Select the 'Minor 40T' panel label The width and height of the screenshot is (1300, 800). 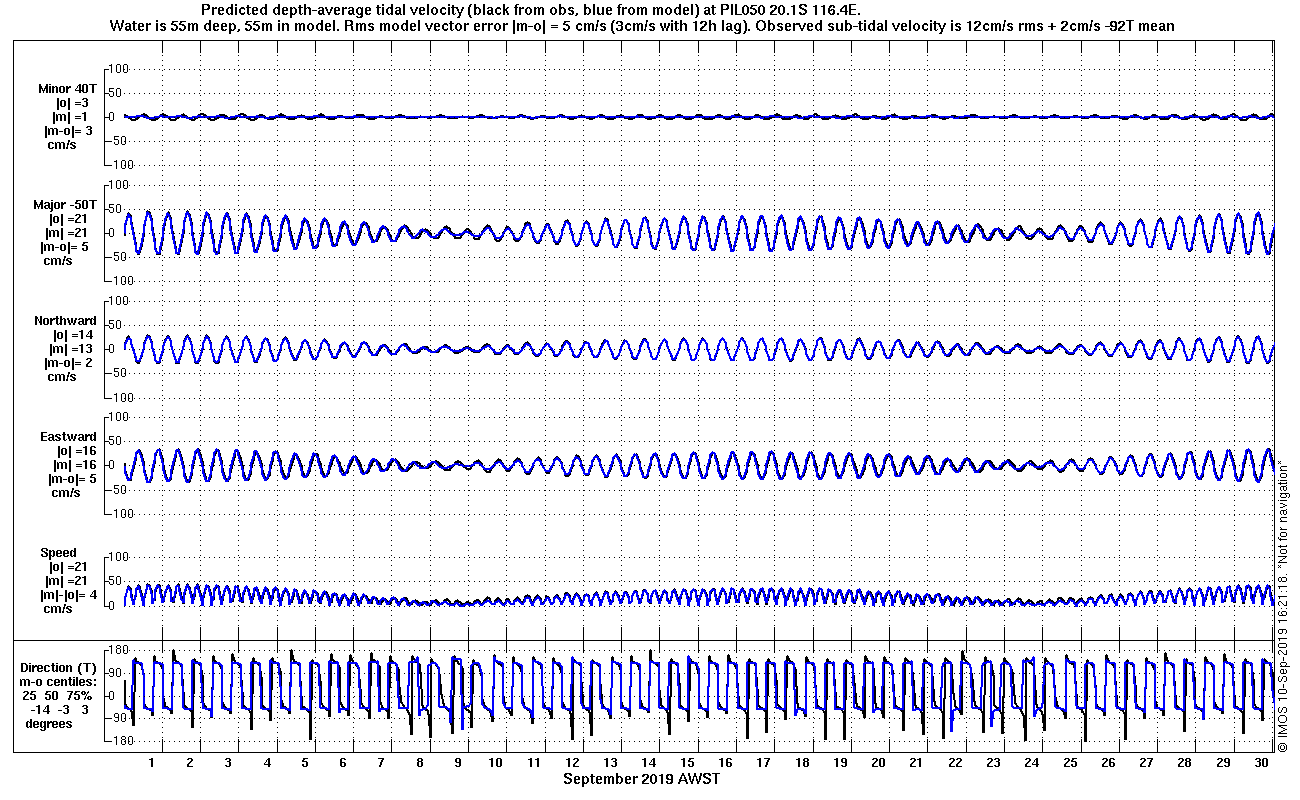pyautogui.click(x=68, y=89)
